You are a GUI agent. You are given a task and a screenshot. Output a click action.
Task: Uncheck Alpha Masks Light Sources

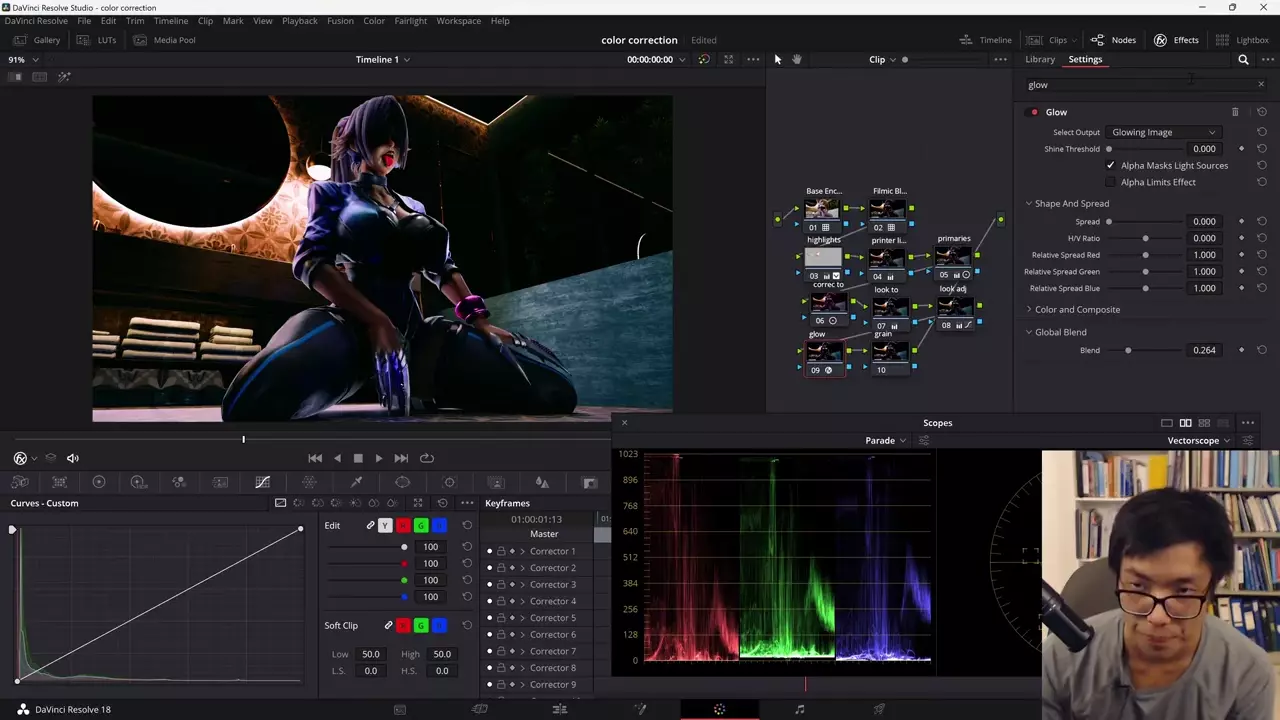[x=1110, y=166]
